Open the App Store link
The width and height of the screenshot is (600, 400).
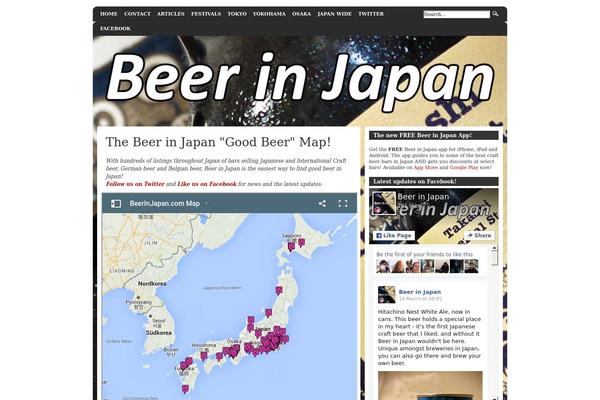click(426, 168)
